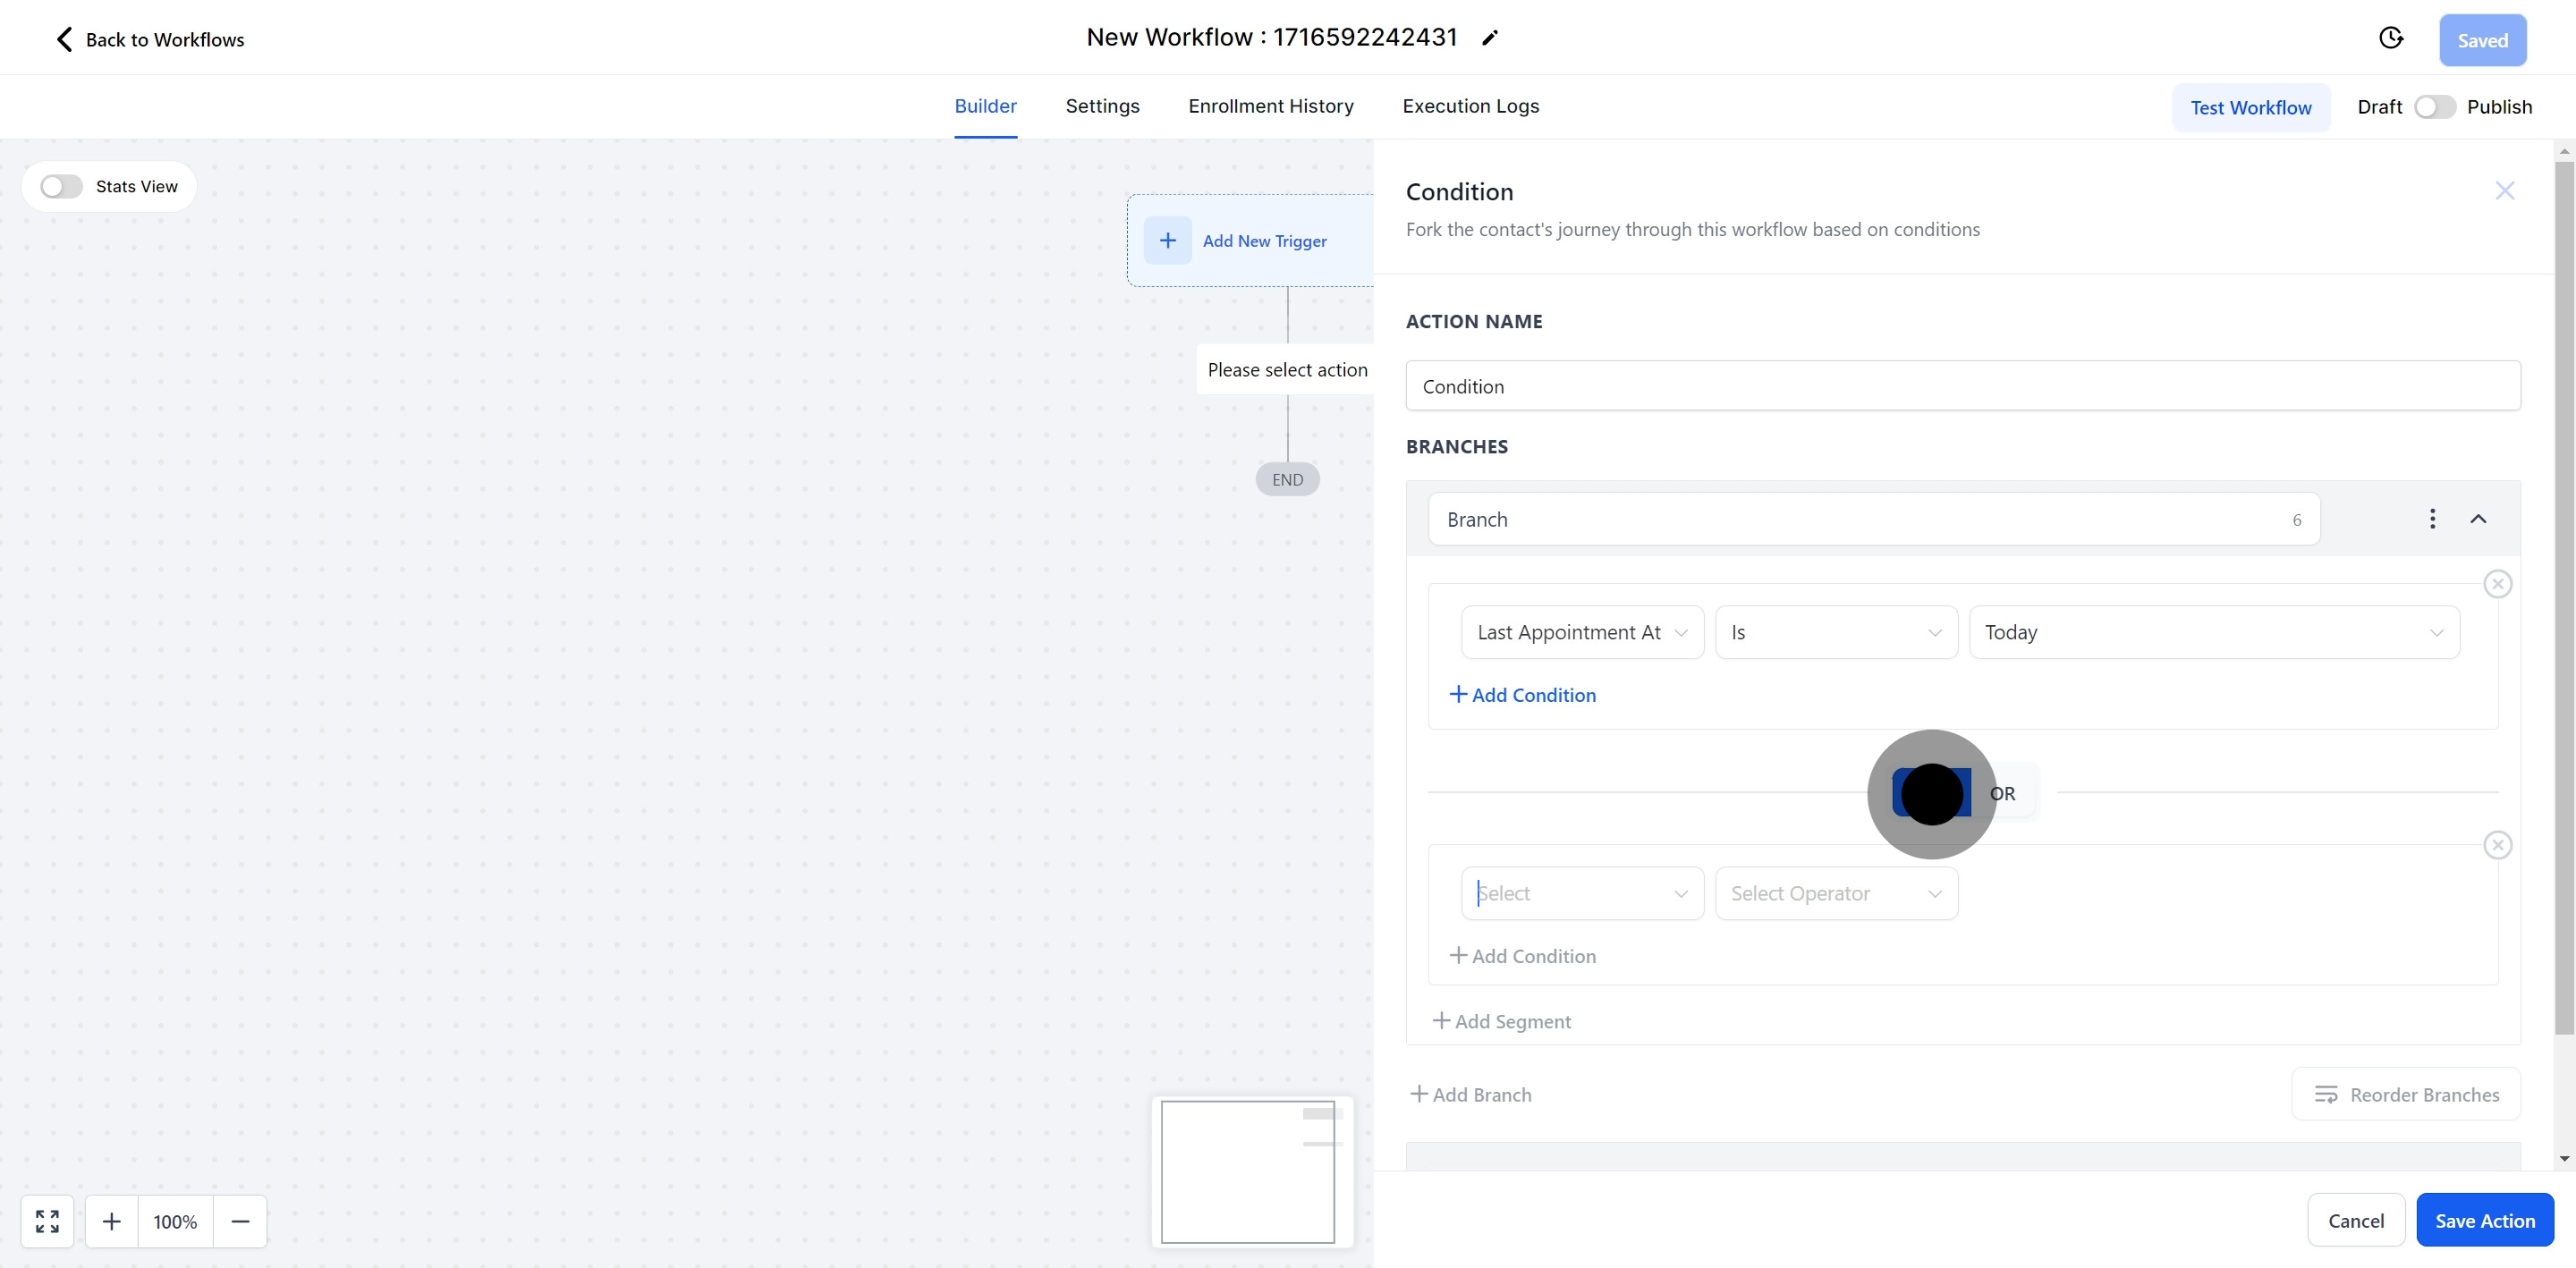Click the pencil icon to rename workflow
2576x1268 pixels.
tap(1490, 38)
